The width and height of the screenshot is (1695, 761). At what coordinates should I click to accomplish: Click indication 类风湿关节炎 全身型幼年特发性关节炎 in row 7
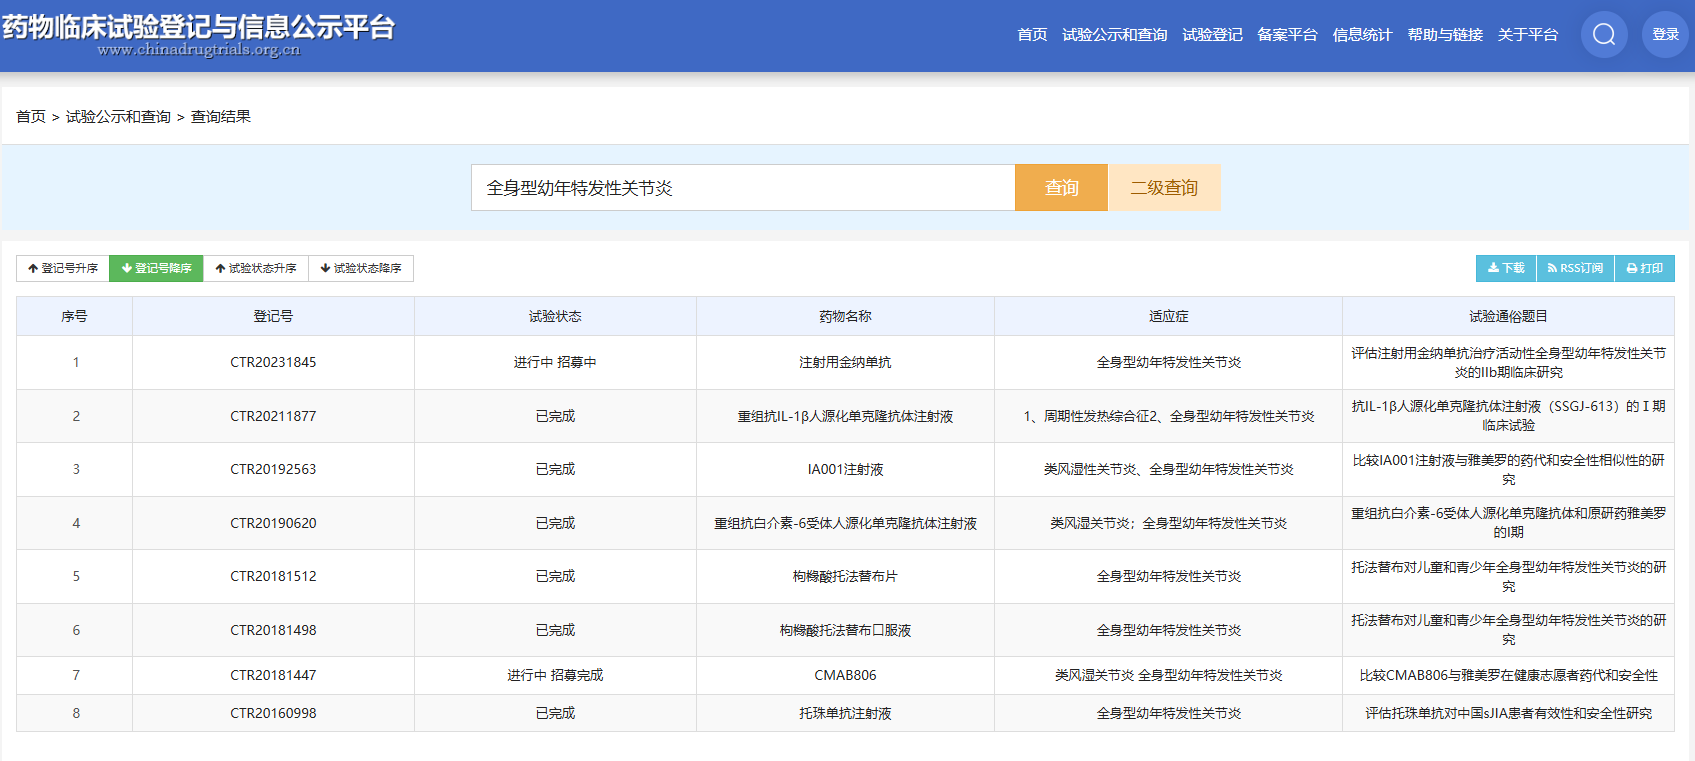(1168, 675)
